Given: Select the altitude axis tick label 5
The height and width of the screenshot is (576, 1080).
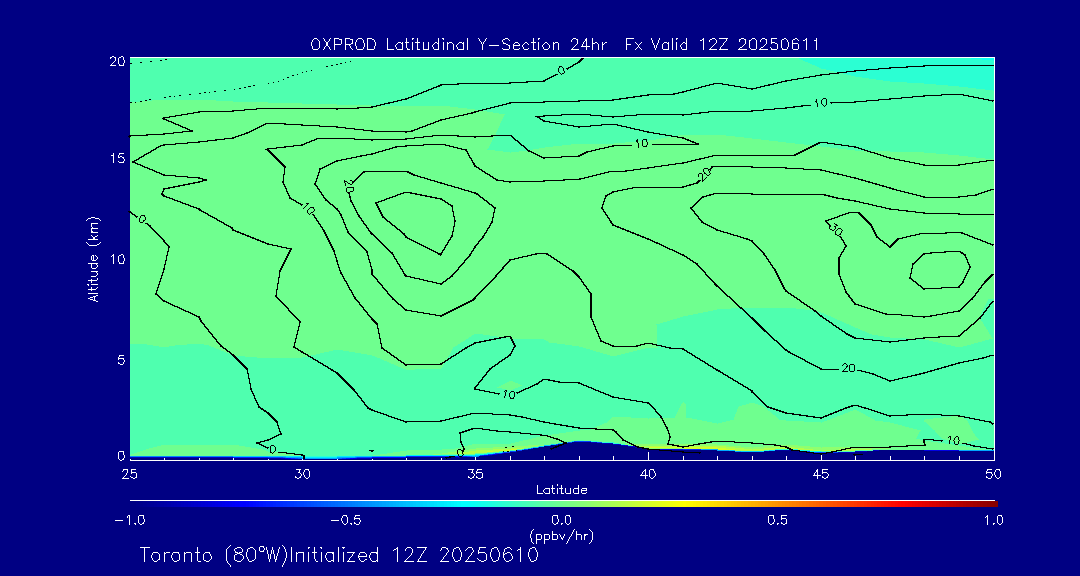Looking at the screenshot, I should 121,360.
